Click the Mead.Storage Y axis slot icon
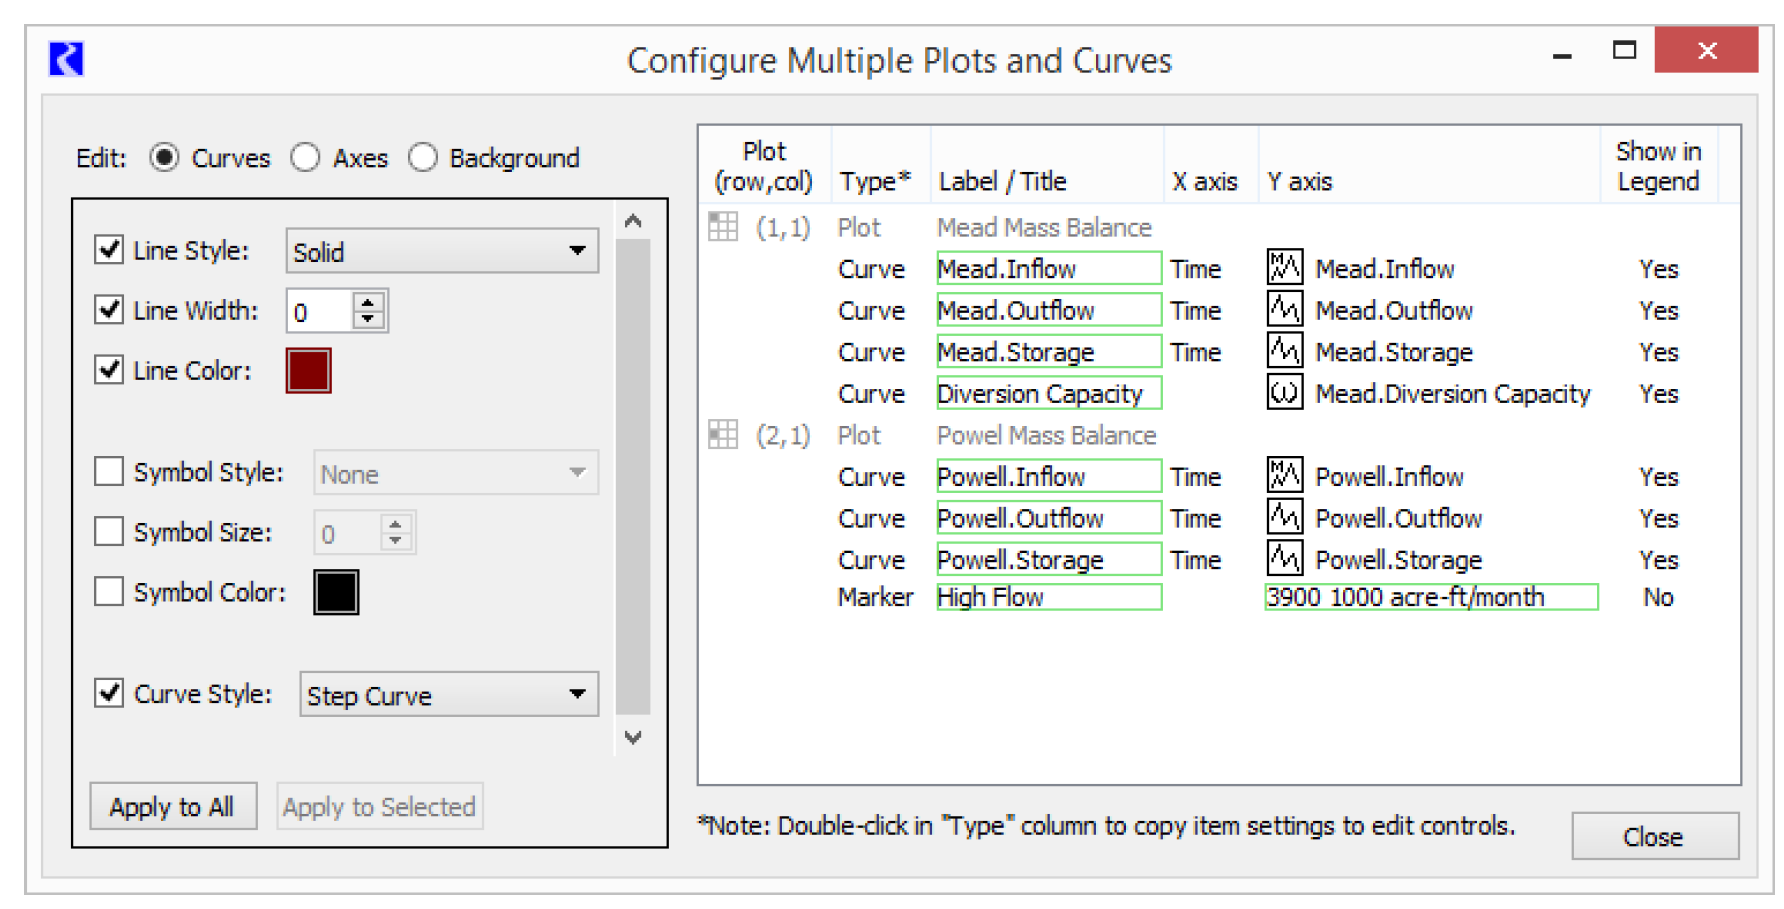The width and height of the screenshot is (1784, 909). (1284, 351)
